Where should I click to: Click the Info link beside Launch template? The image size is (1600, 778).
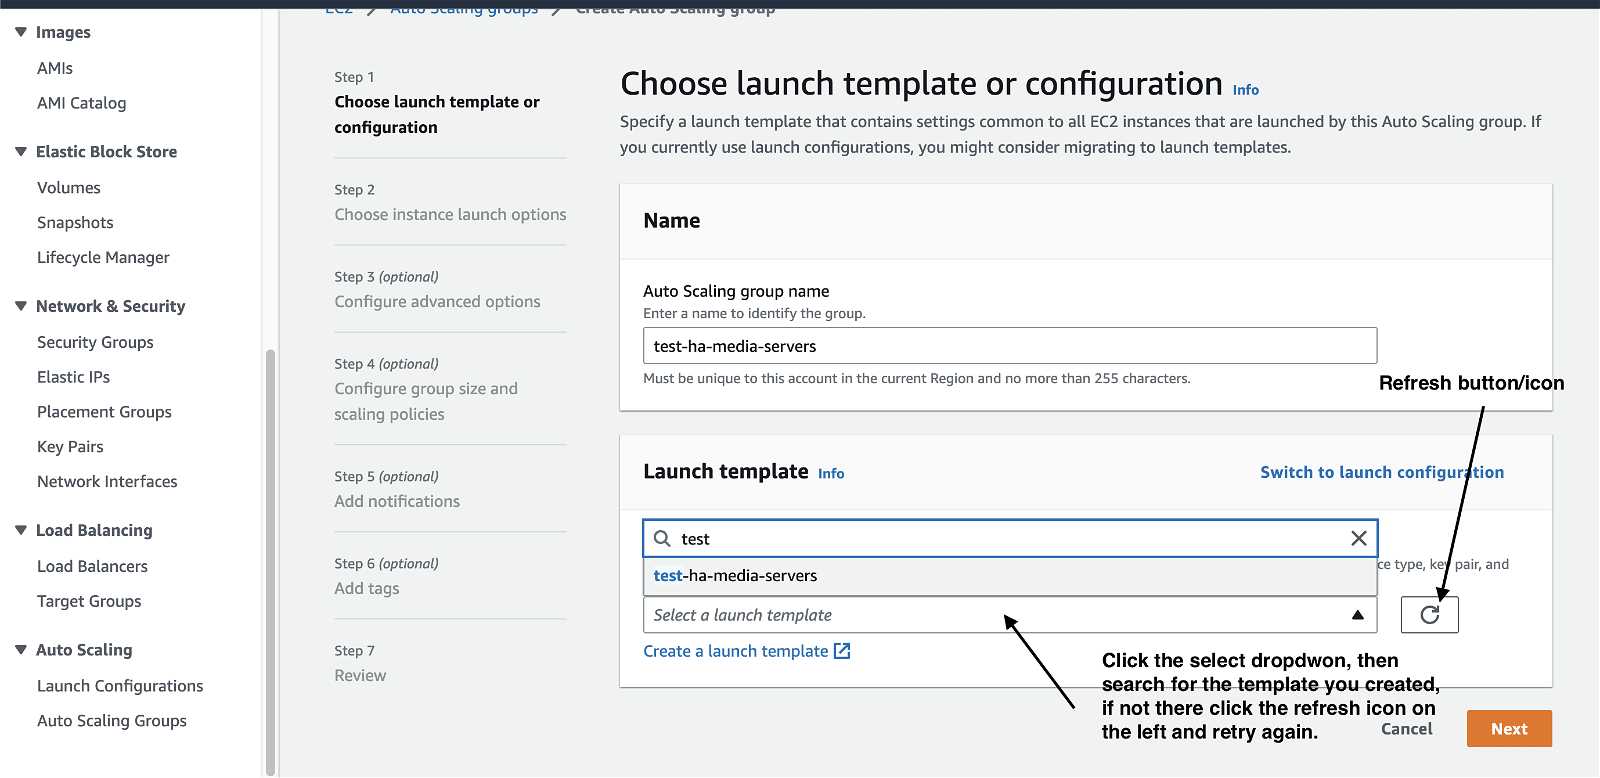pyautogui.click(x=831, y=474)
